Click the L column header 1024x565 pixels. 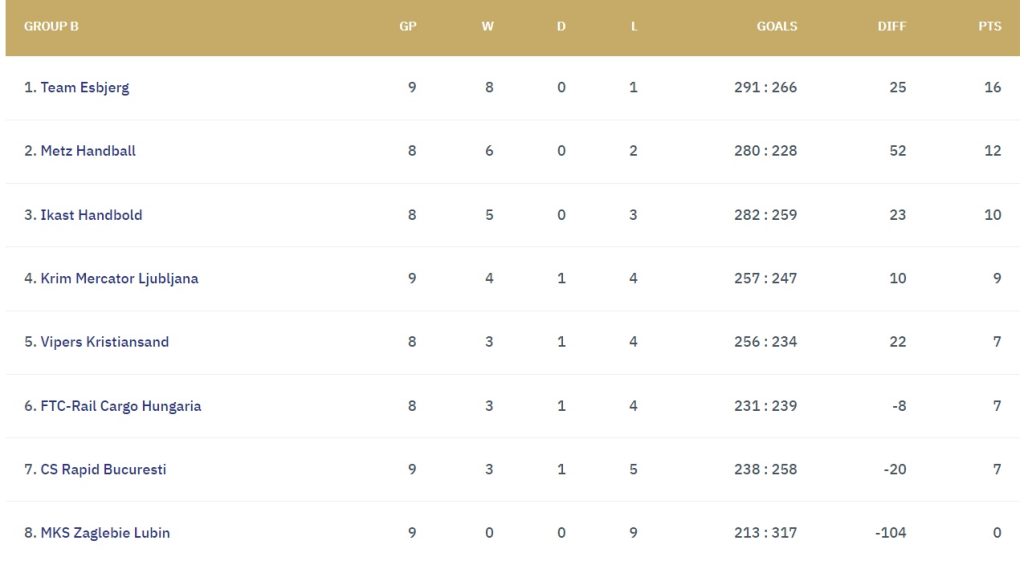coord(634,27)
